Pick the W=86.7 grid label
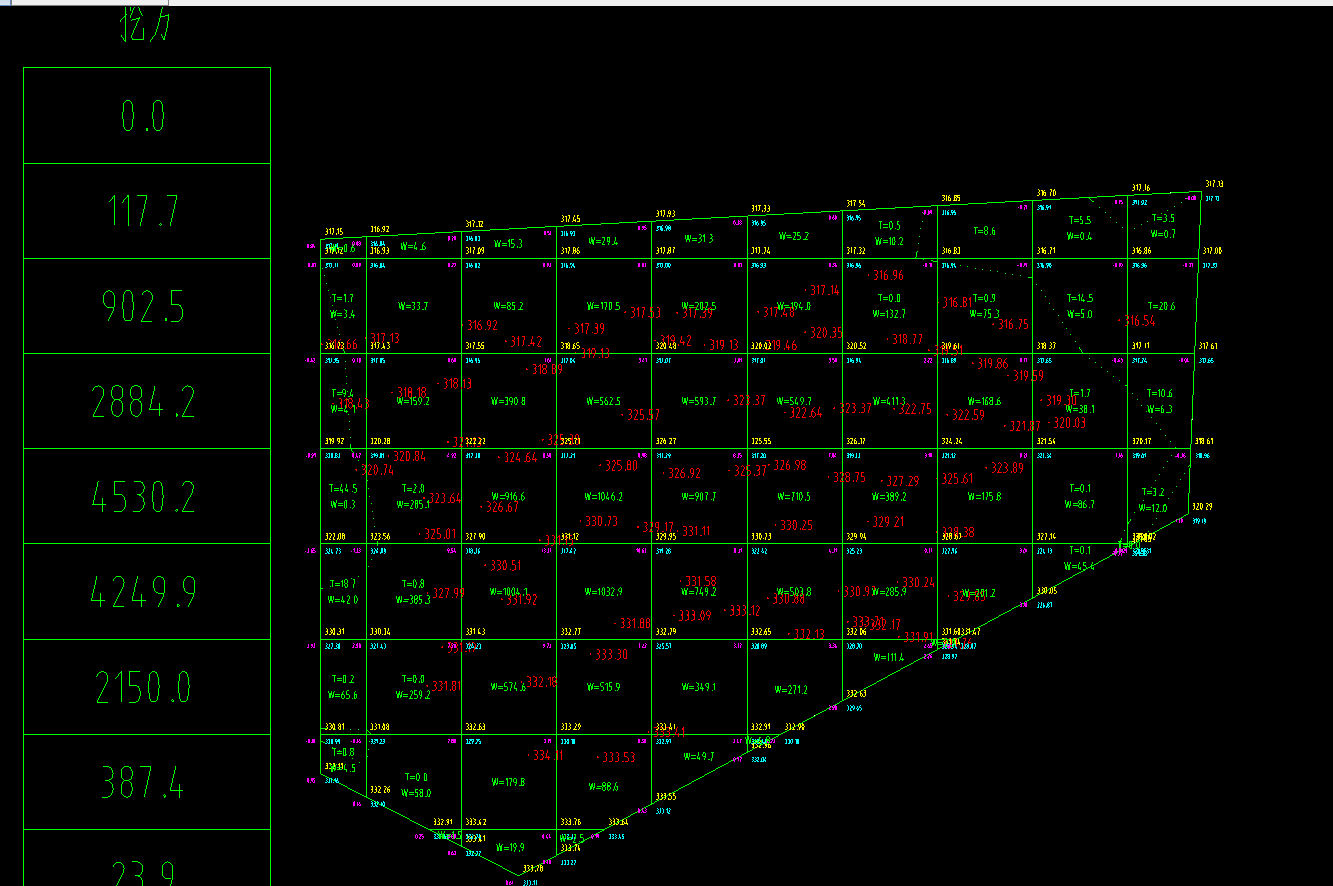This screenshot has height=886, width=1333. [1079, 505]
